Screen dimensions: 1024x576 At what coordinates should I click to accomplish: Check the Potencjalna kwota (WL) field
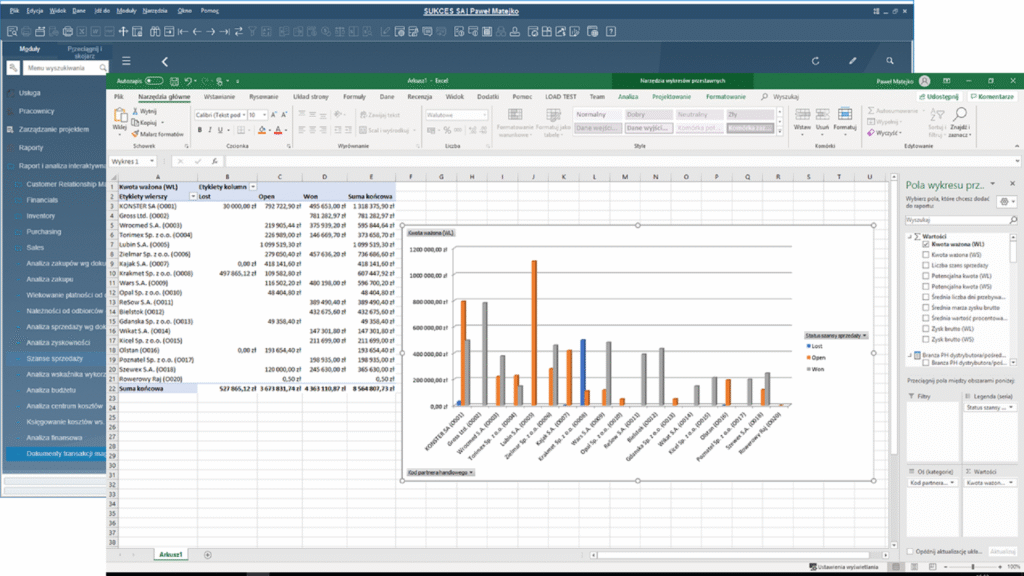(x=925, y=276)
